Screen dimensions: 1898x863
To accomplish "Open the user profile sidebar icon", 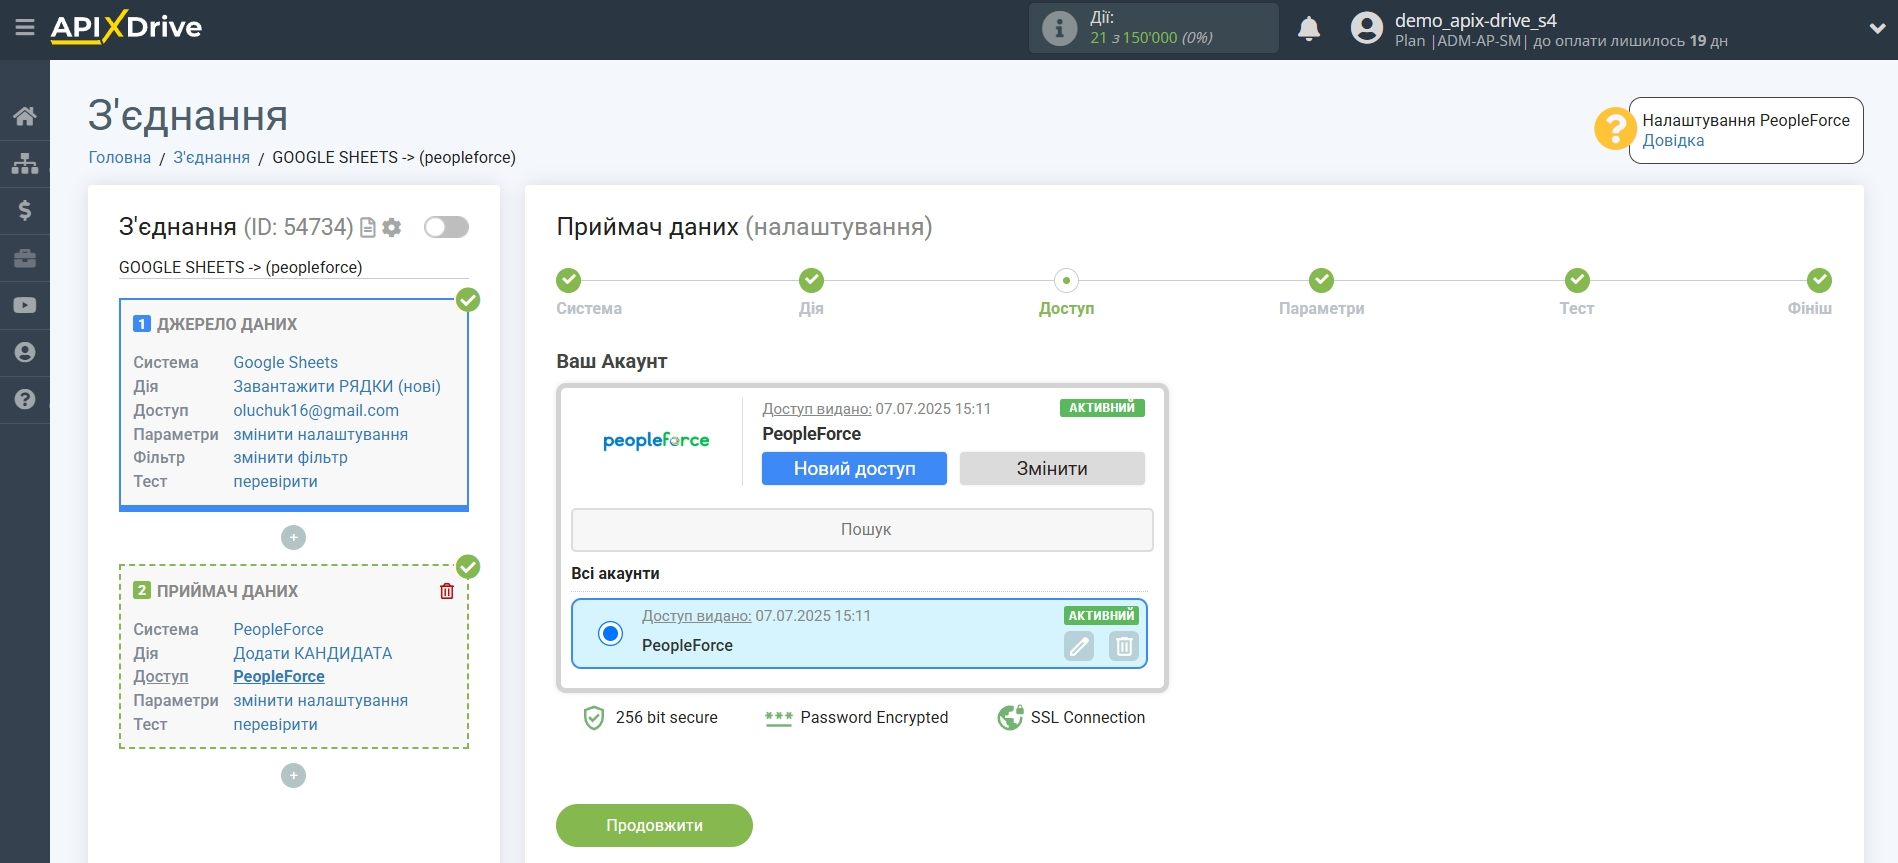I will coord(25,352).
